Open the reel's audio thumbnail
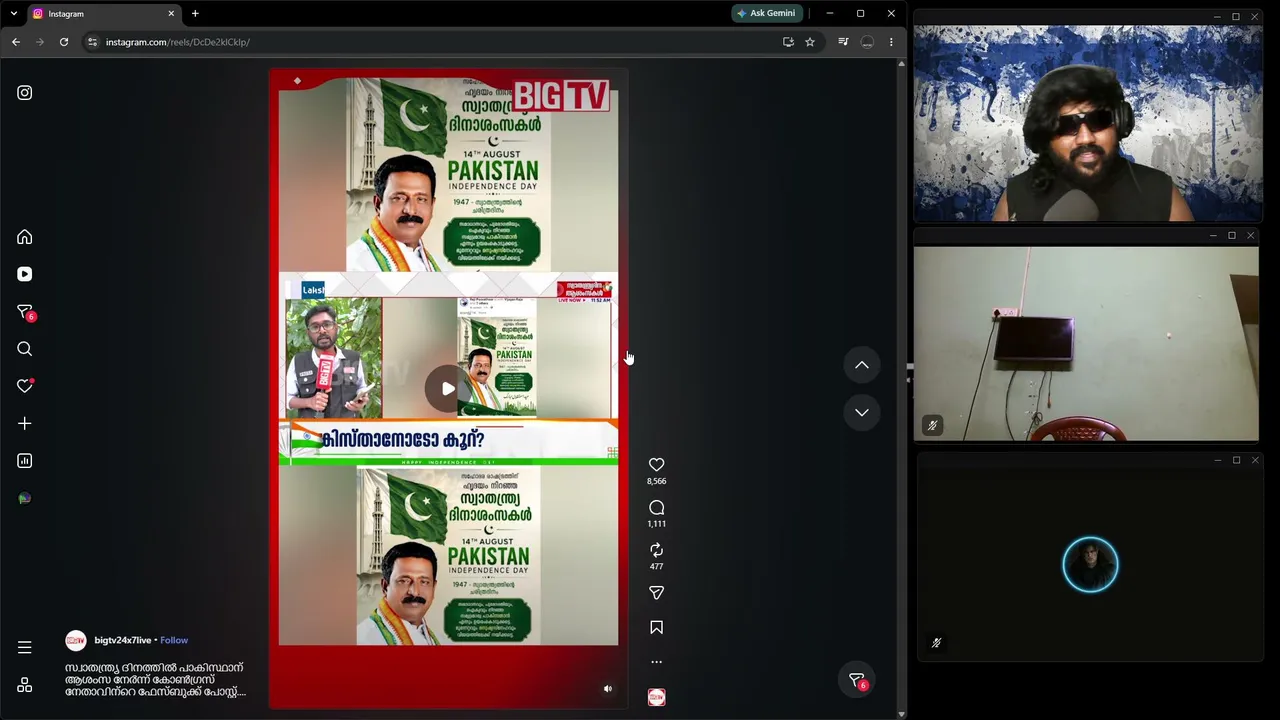Viewport: 1280px width, 720px height. (x=656, y=697)
